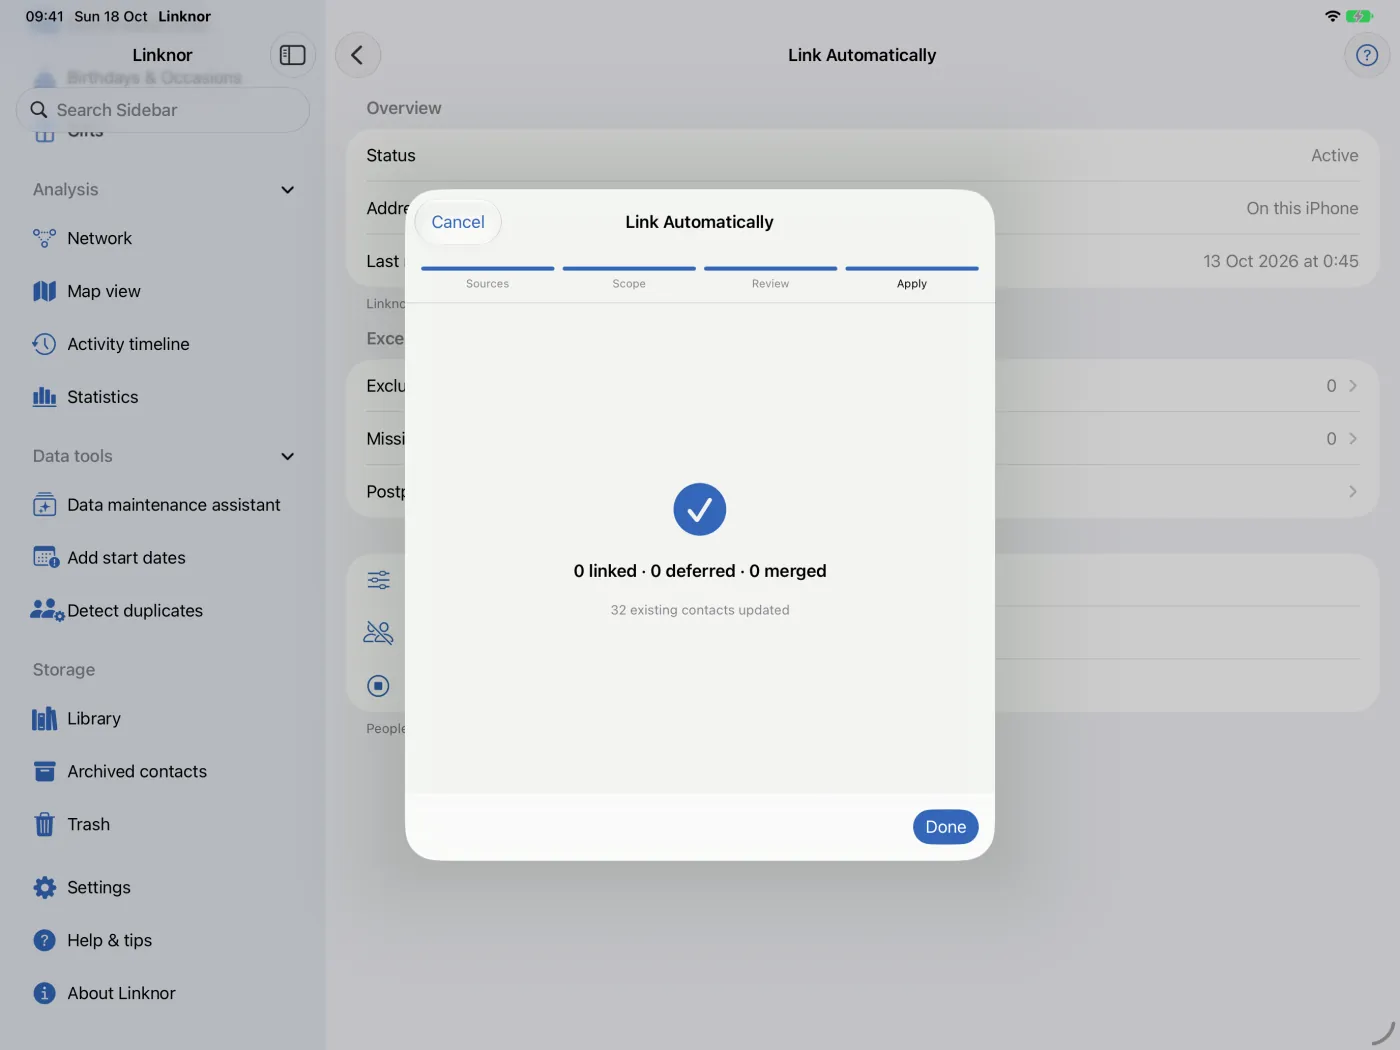Click the Wi-Fi indicator in status bar
The image size is (1400, 1050).
(x=1332, y=16)
